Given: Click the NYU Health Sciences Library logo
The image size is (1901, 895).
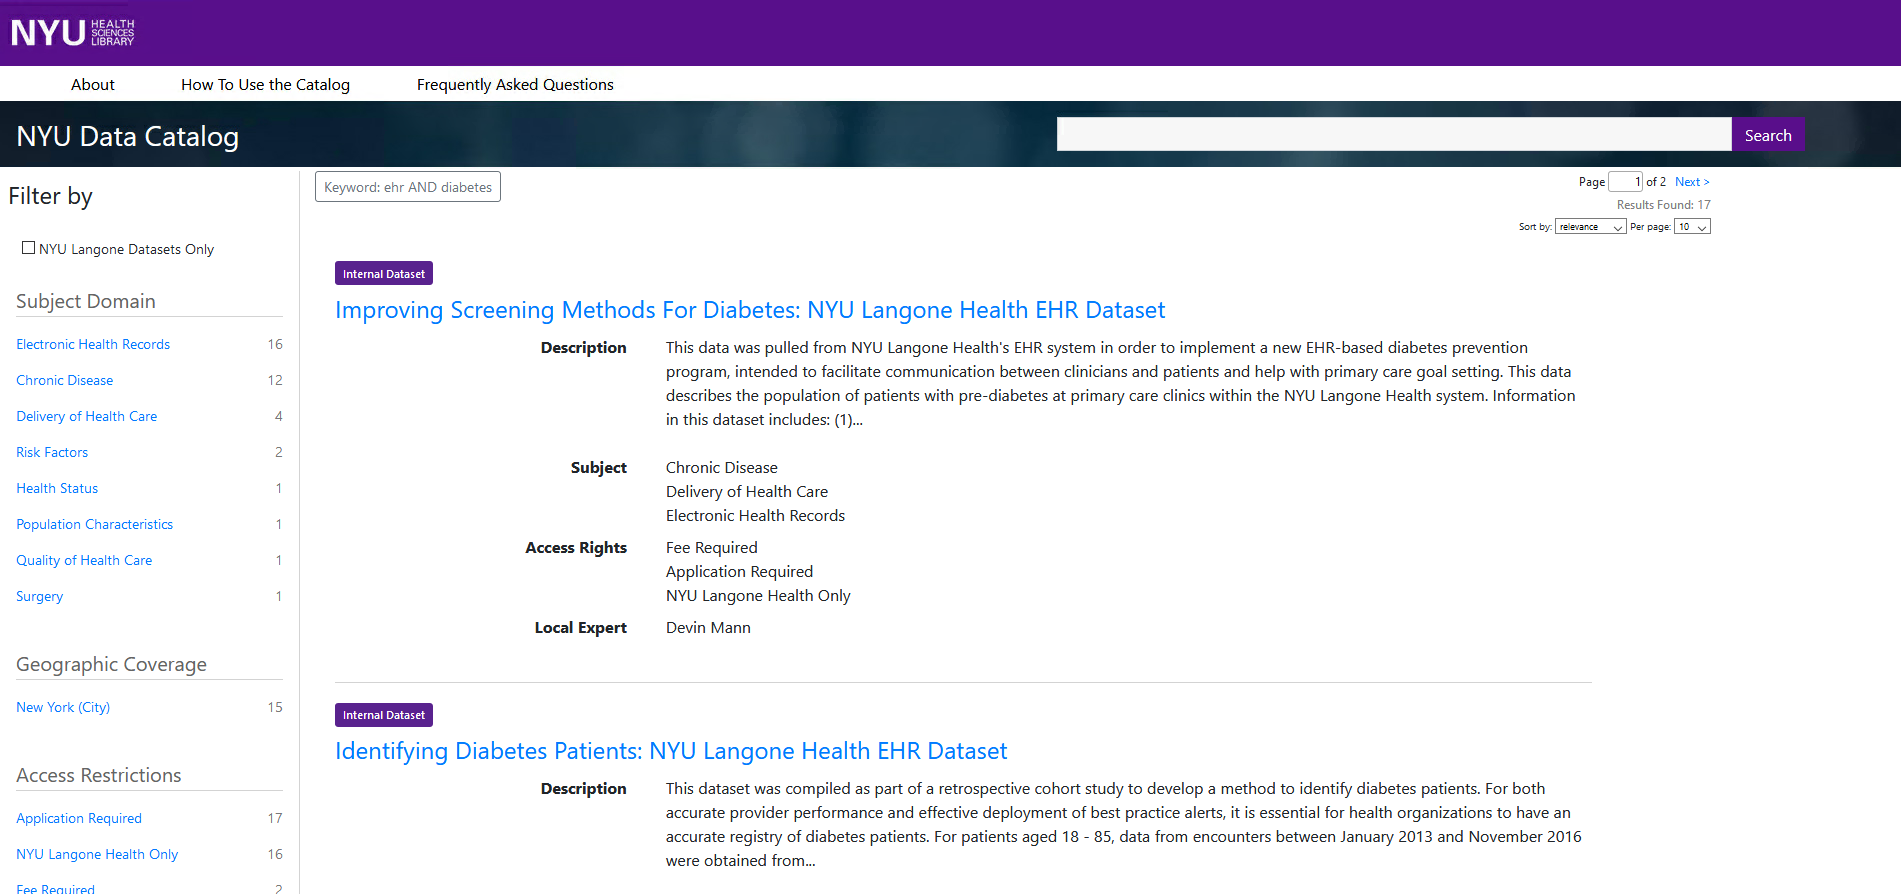Looking at the screenshot, I should (72, 33).
